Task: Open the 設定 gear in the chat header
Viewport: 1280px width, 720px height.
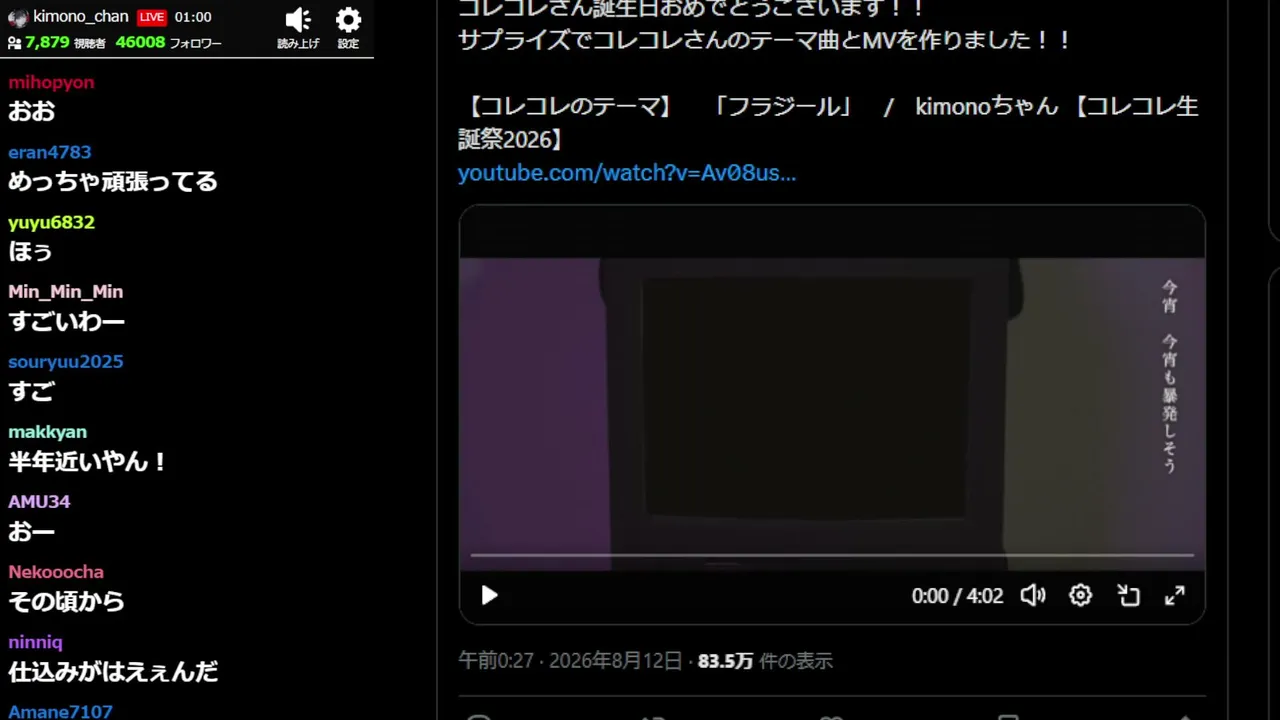Action: [x=348, y=21]
